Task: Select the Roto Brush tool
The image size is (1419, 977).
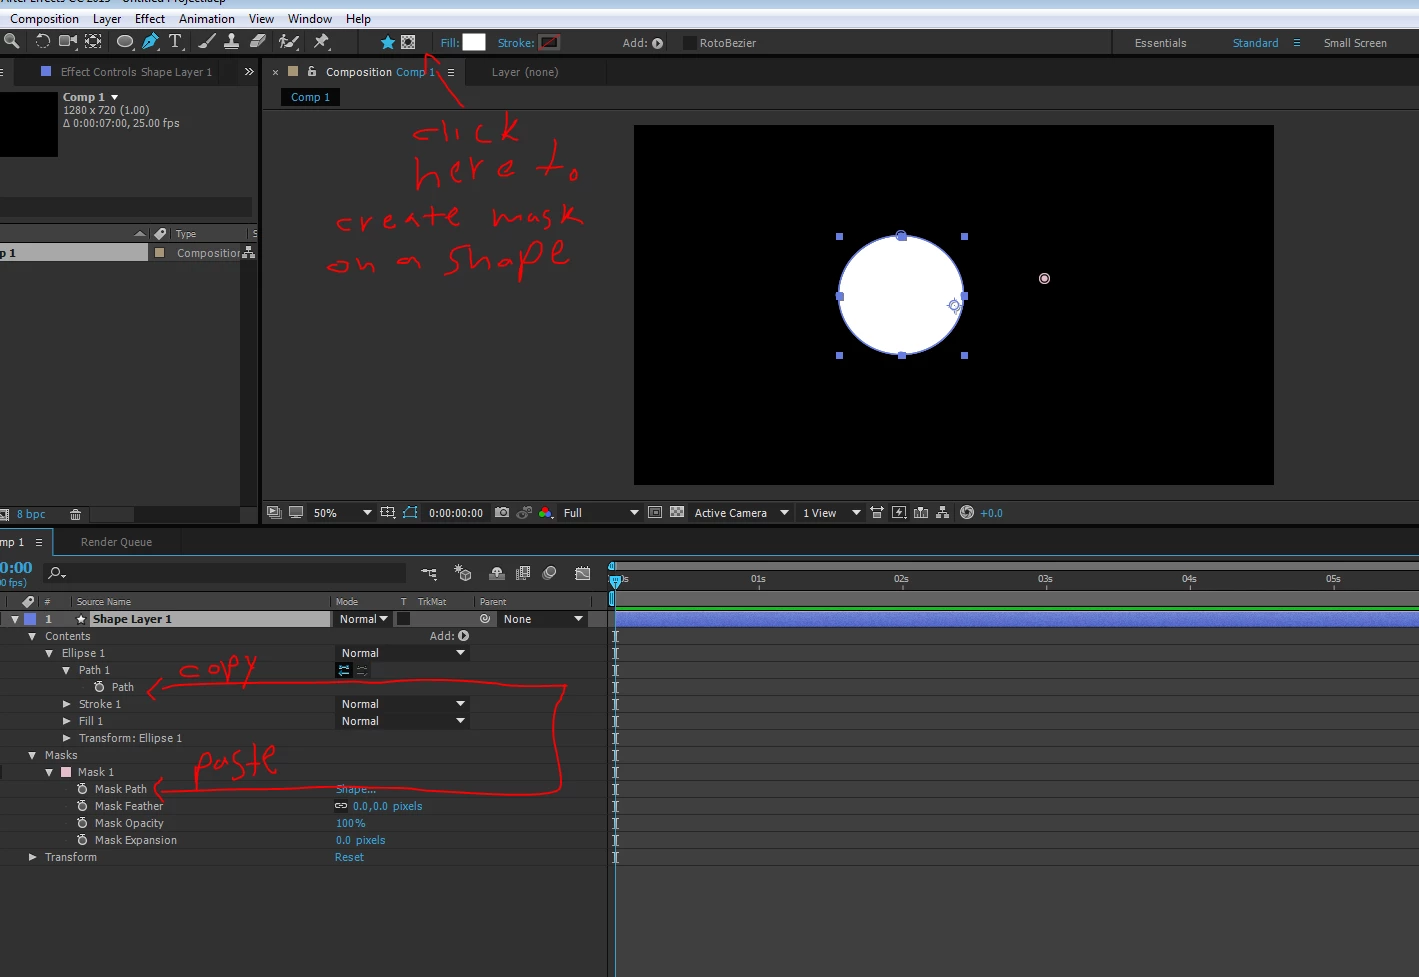Action: point(289,42)
